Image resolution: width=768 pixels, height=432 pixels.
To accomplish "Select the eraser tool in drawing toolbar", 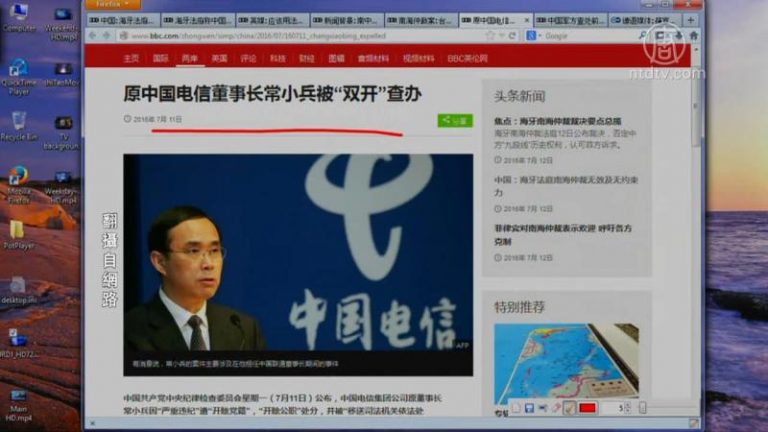I will [556, 408].
